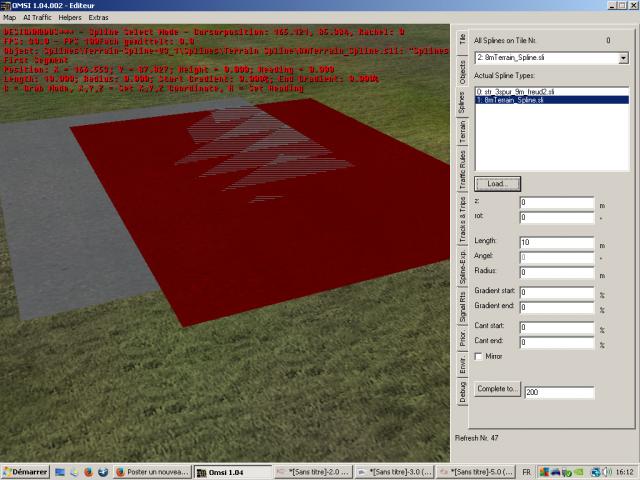Image resolution: width=640 pixels, height=480 pixels.
Task: Open the Extras menu
Action: pyautogui.click(x=98, y=18)
